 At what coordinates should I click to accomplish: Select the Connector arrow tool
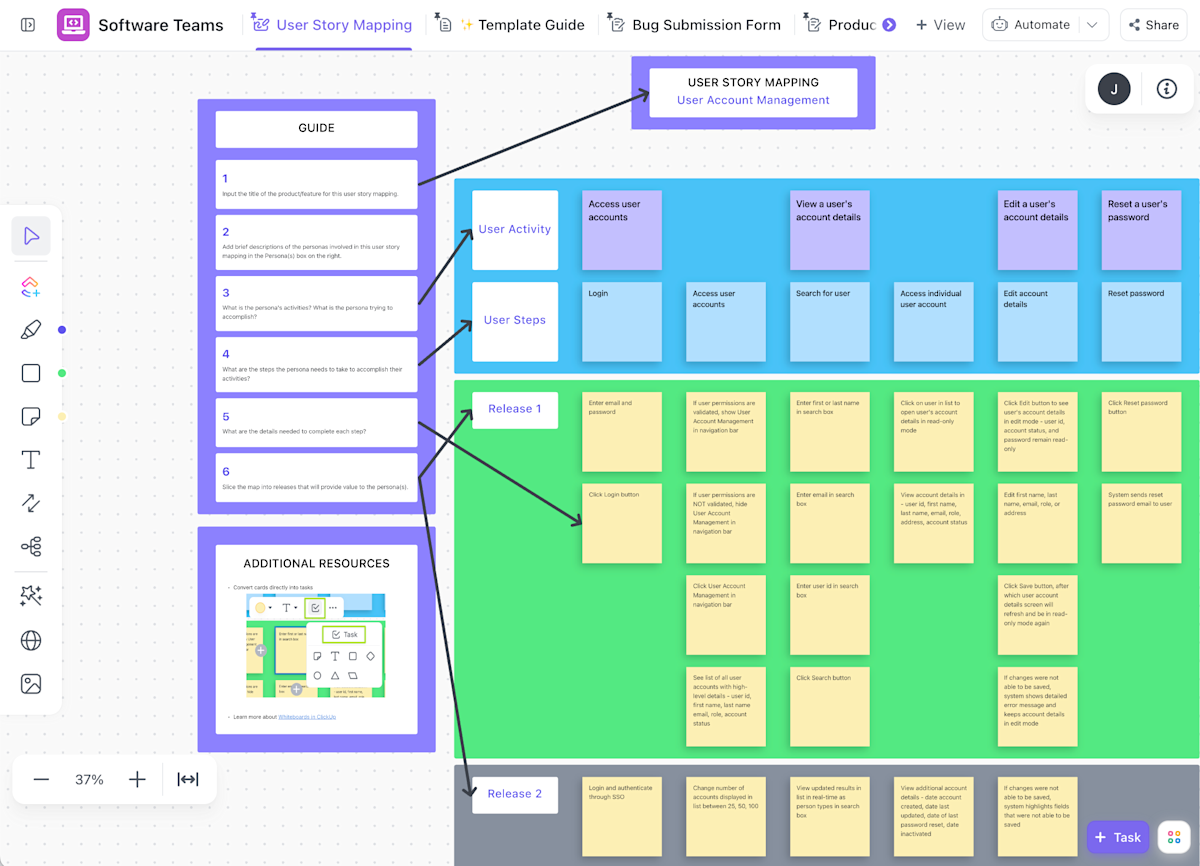pos(31,503)
